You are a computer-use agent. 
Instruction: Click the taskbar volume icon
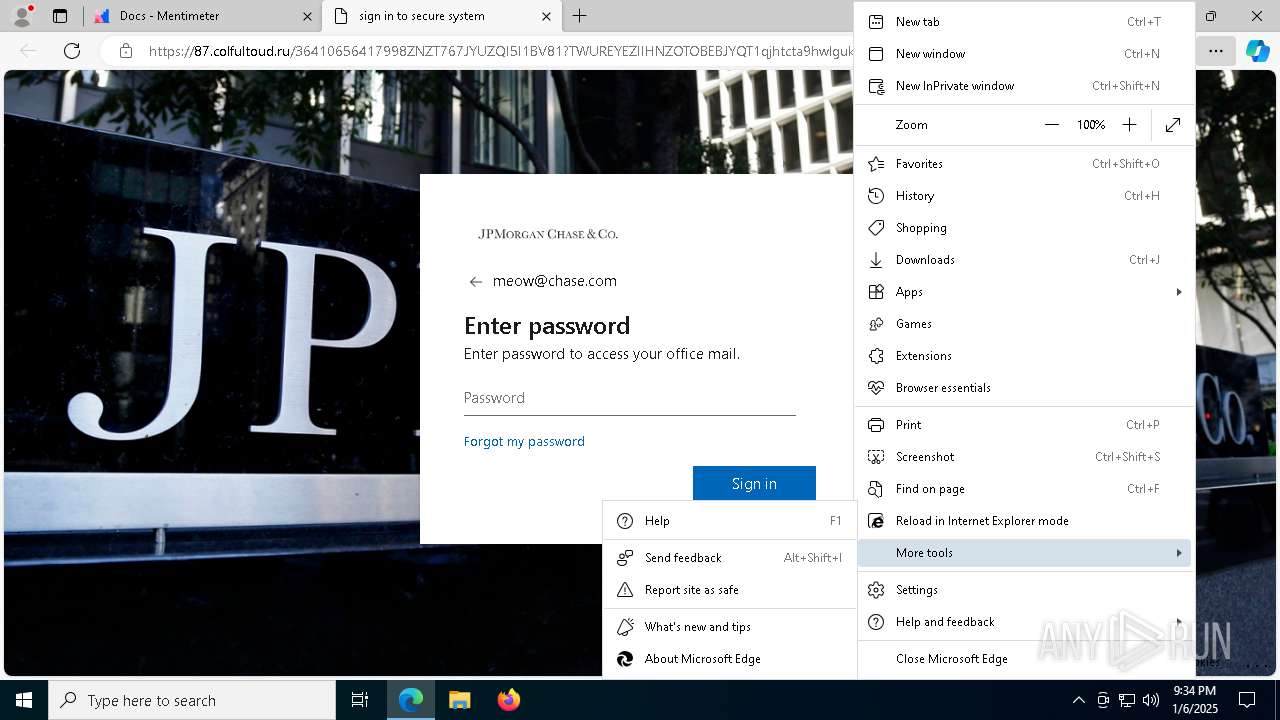pos(1151,700)
